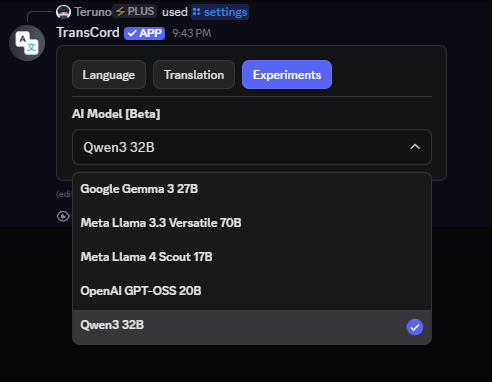Viewport: 492px width, 382px height.
Task: Click Teruno's small user avatar
Action: [63, 12]
